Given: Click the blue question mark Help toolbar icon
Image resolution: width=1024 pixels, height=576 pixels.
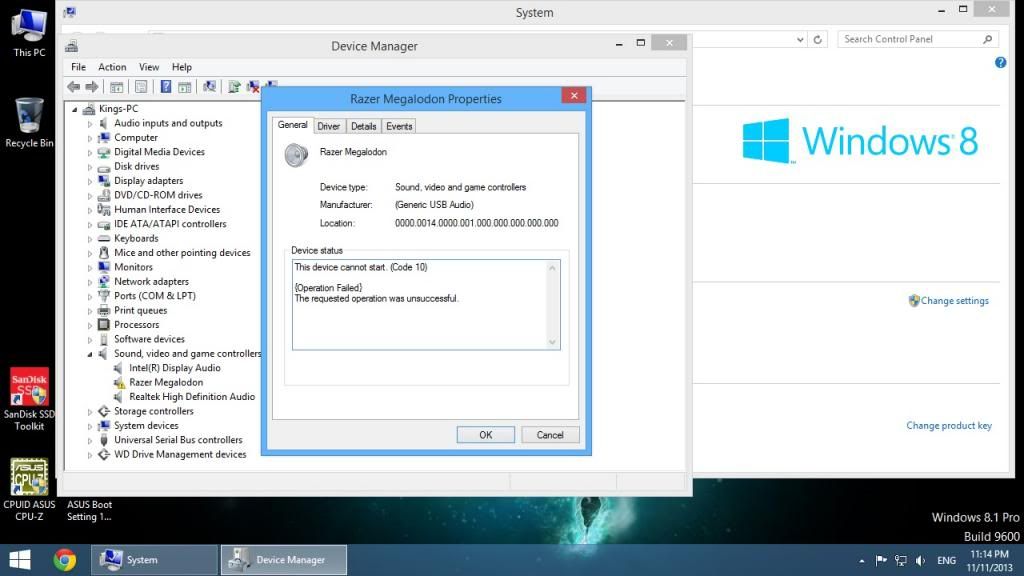Looking at the screenshot, I should pyautogui.click(x=166, y=87).
